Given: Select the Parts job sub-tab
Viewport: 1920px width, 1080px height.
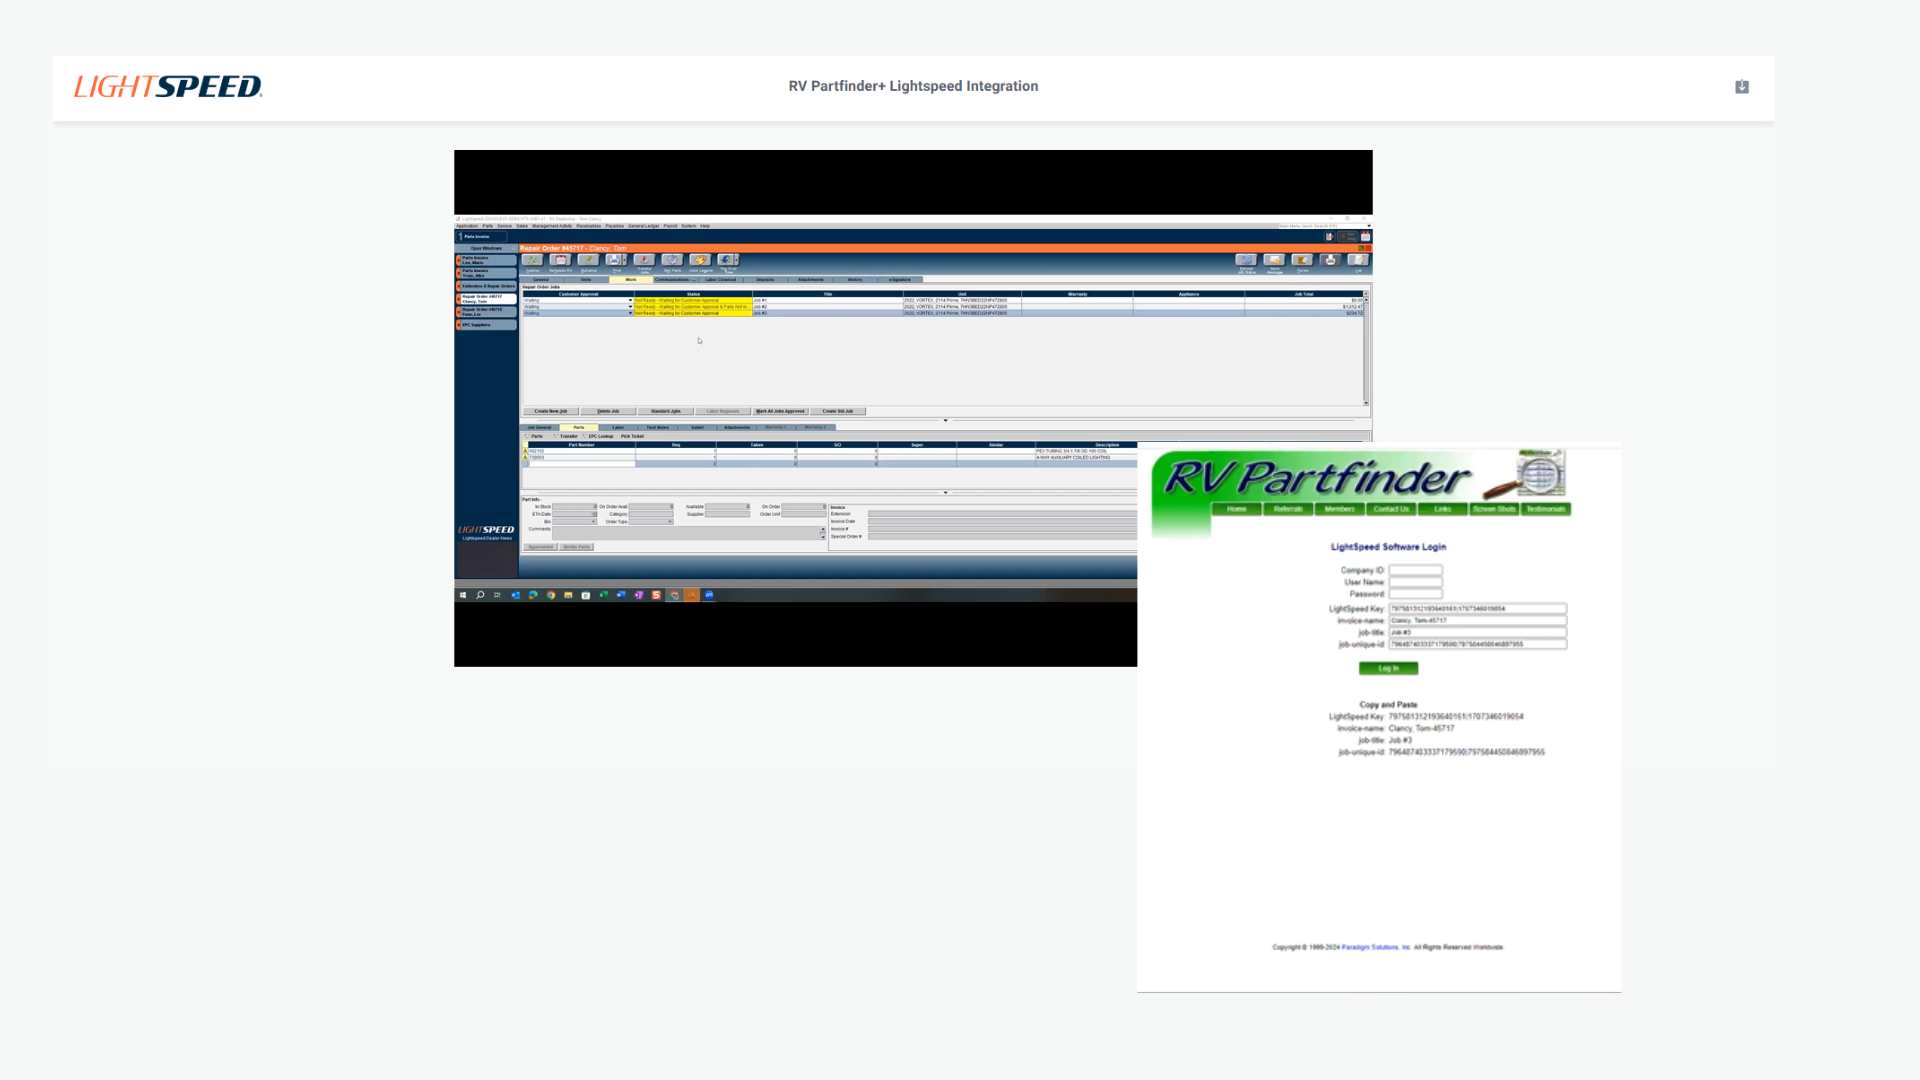Looking at the screenshot, I should coord(579,427).
